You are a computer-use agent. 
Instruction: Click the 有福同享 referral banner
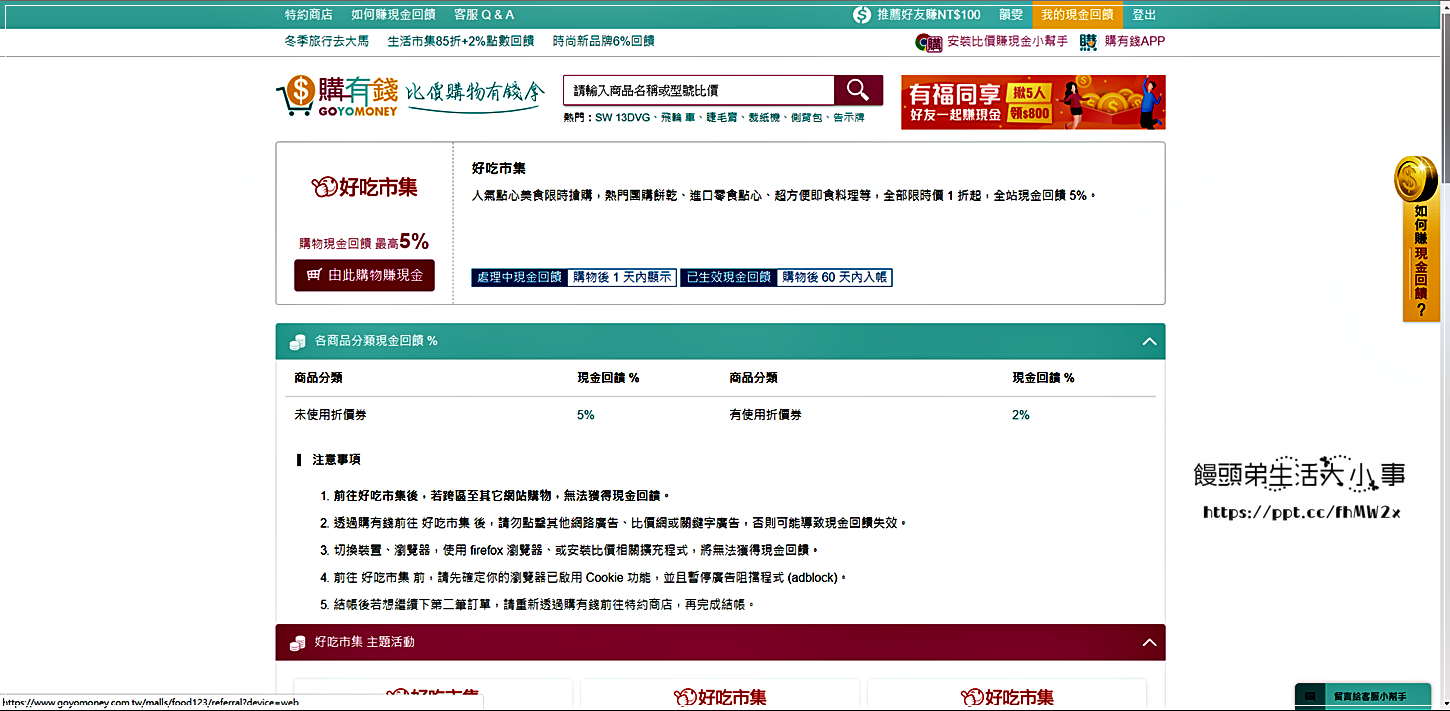tap(1032, 102)
